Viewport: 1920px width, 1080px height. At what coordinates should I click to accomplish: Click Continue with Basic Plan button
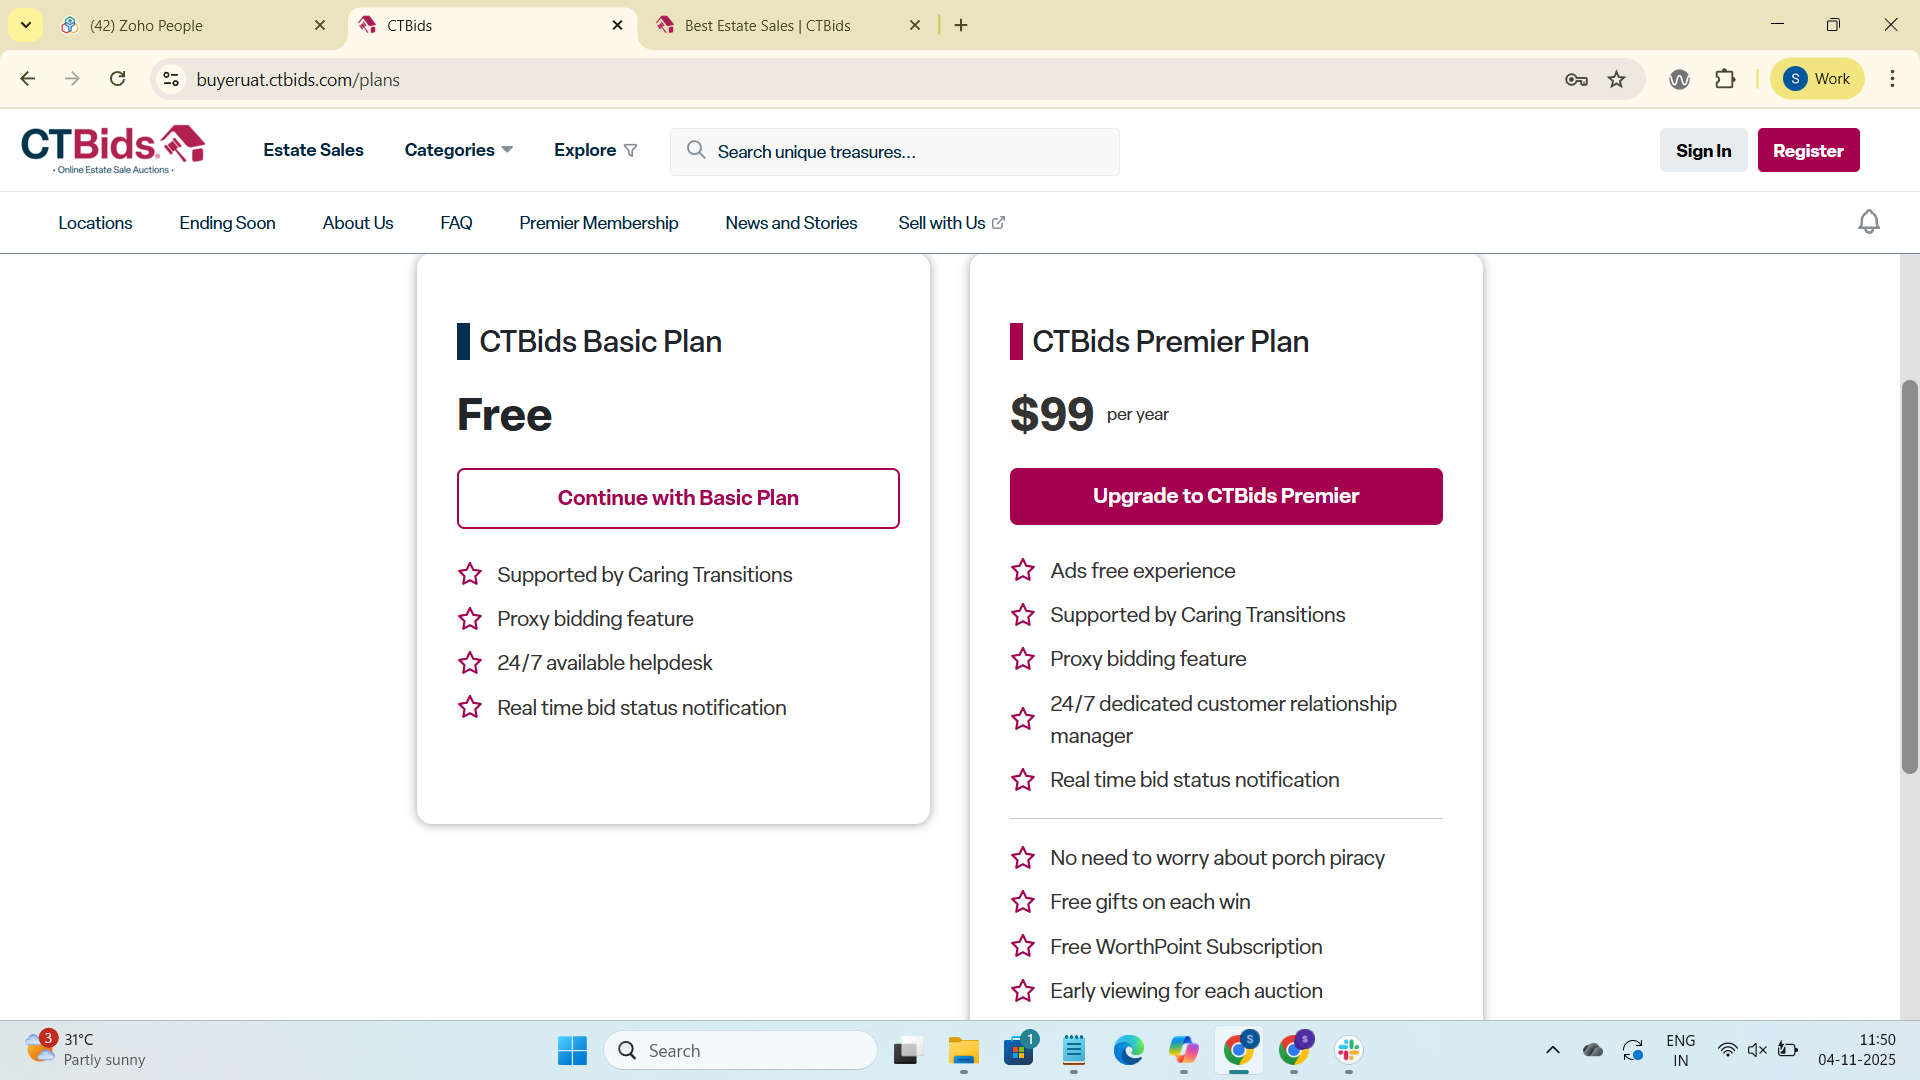(x=677, y=498)
